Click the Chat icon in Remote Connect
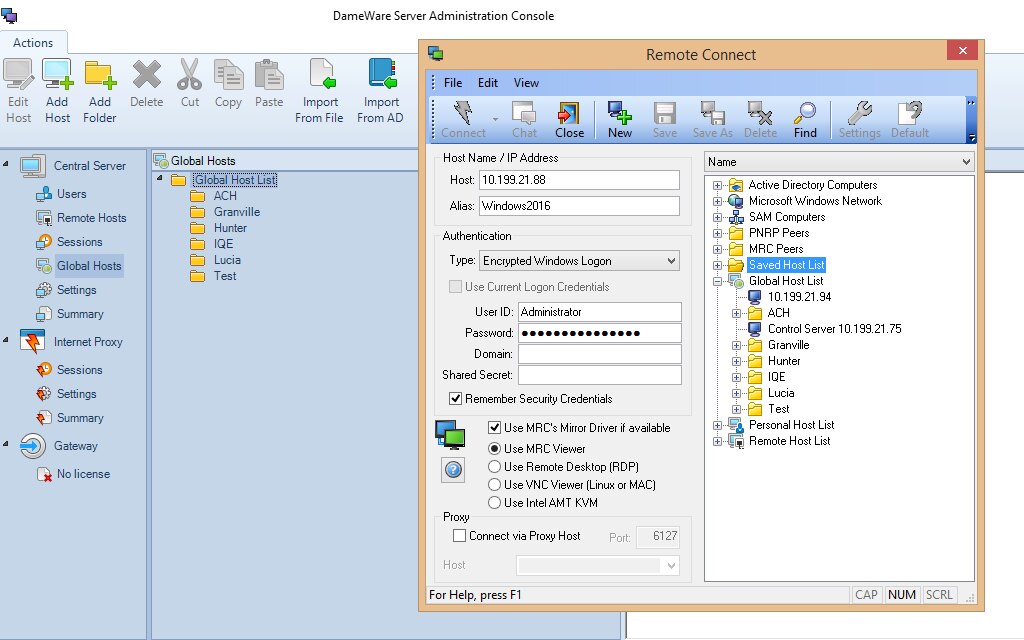The height and width of the screenshot is (640, 1024). [x=523, y=118]
